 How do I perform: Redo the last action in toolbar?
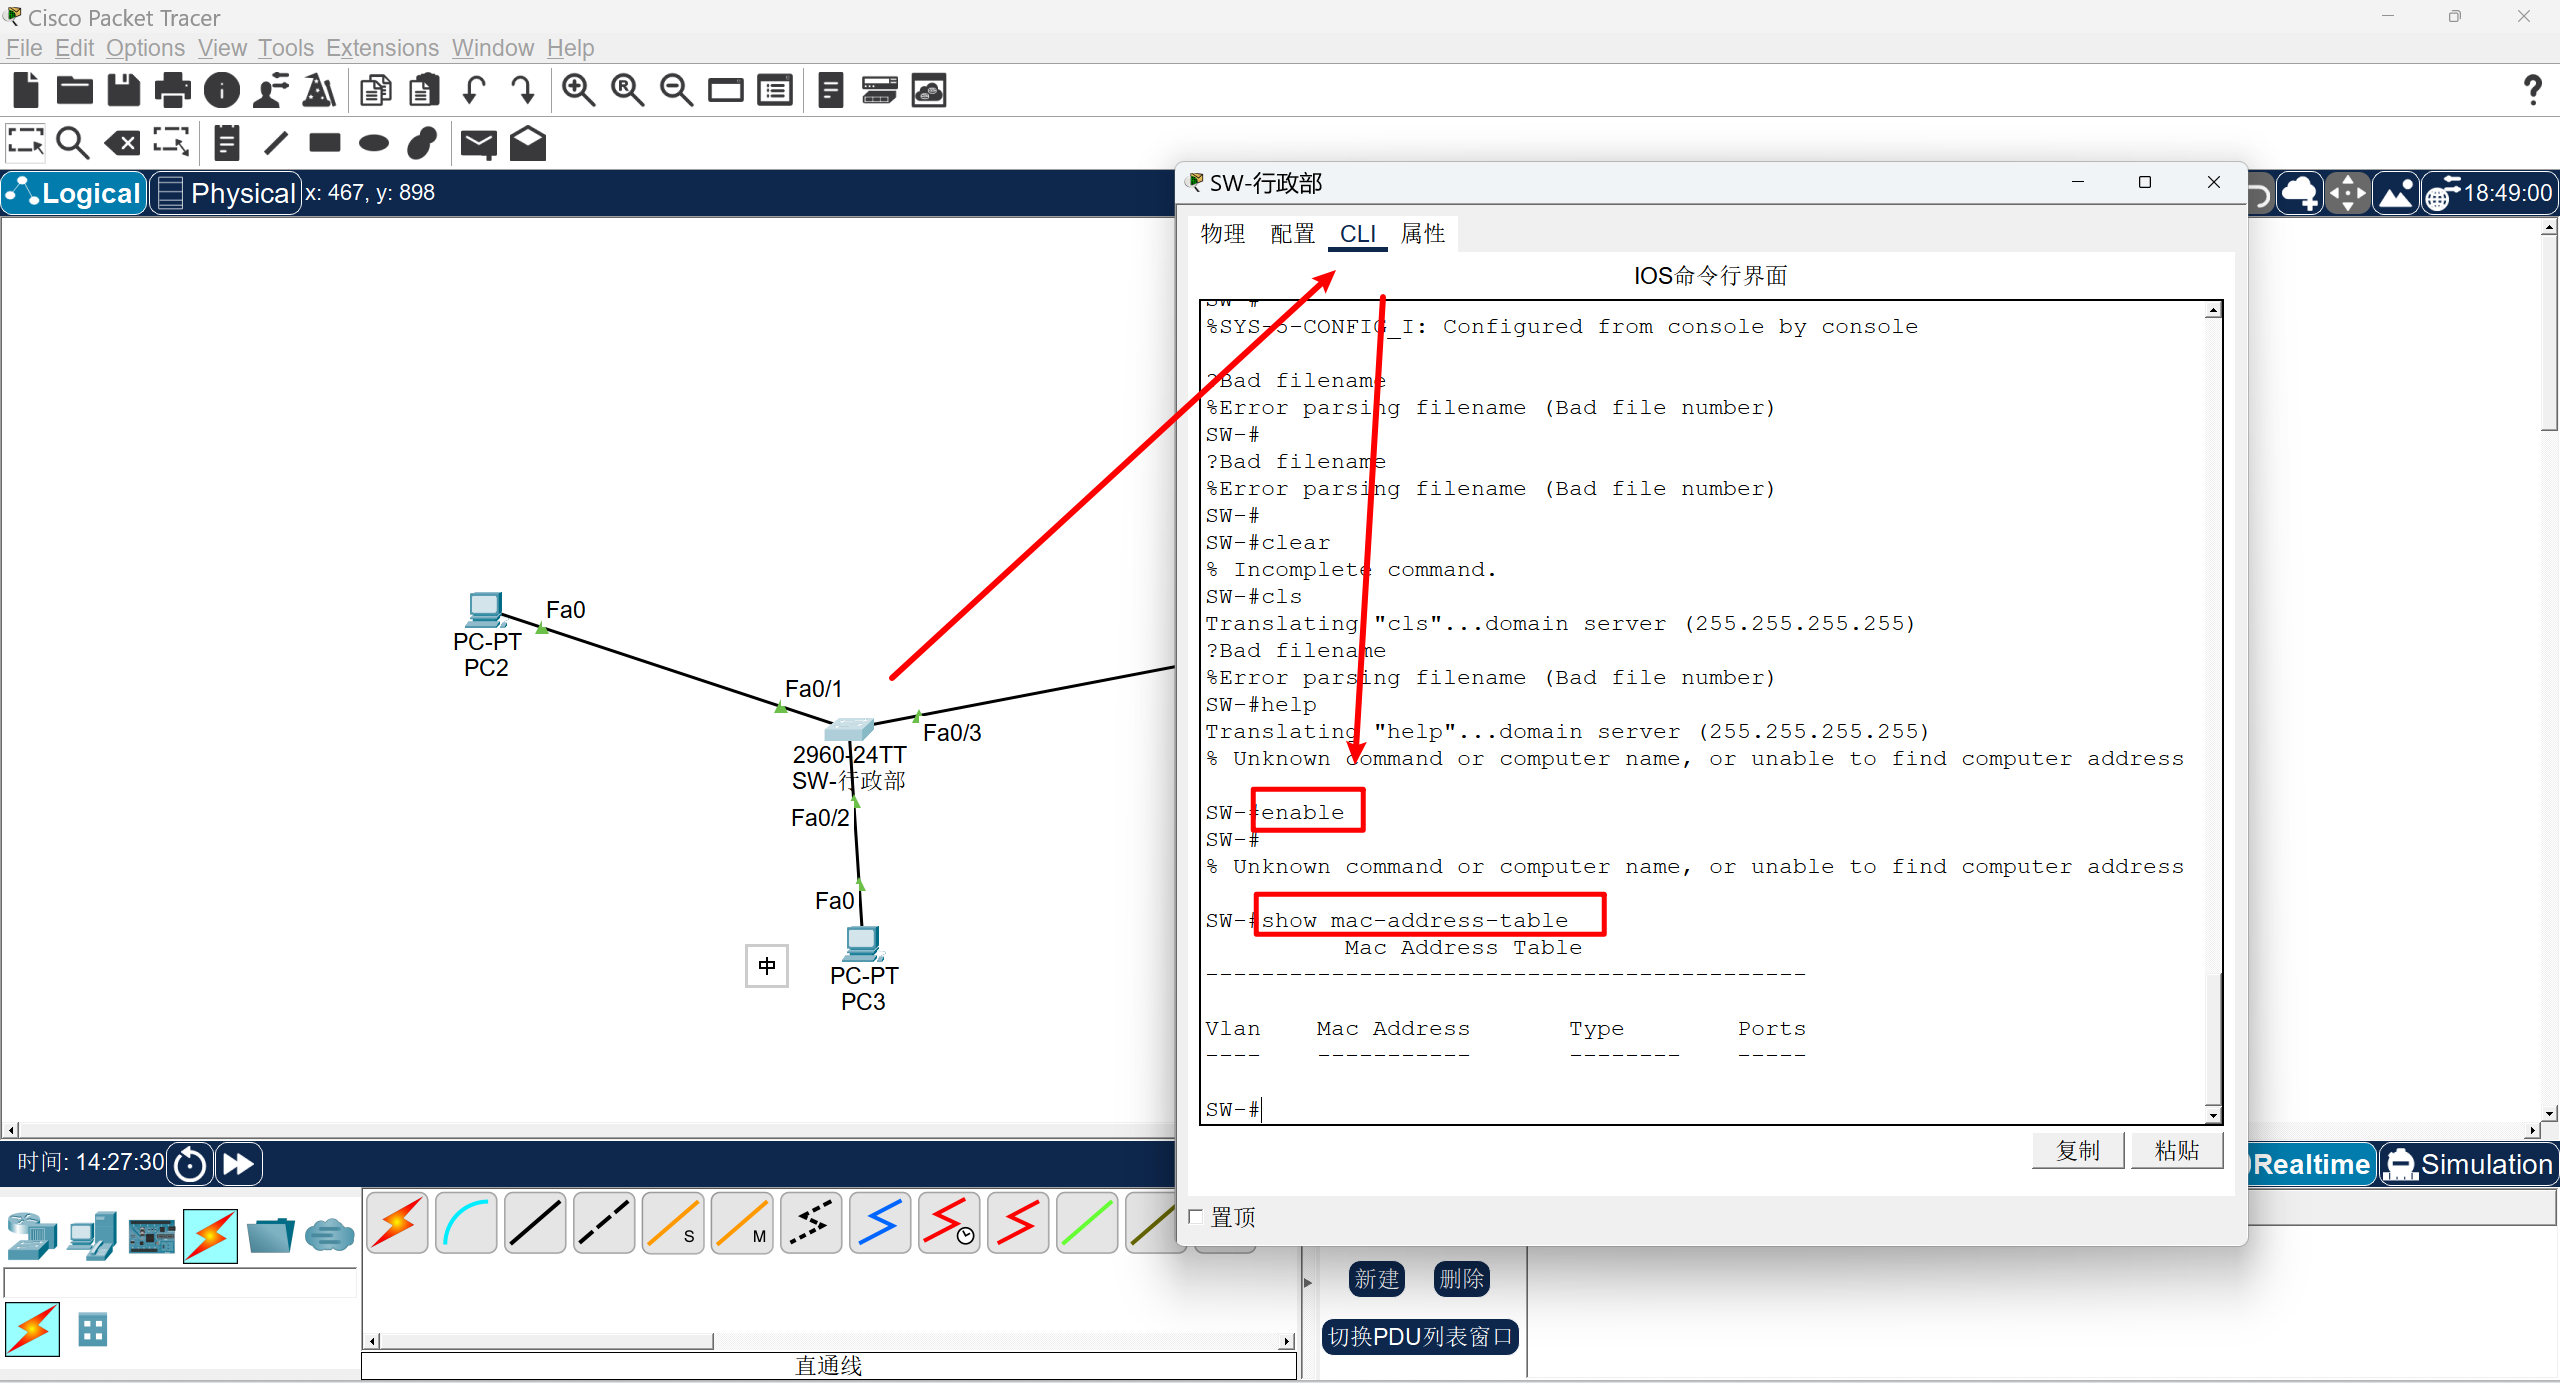pyautogui.click(x=522, y=91)
